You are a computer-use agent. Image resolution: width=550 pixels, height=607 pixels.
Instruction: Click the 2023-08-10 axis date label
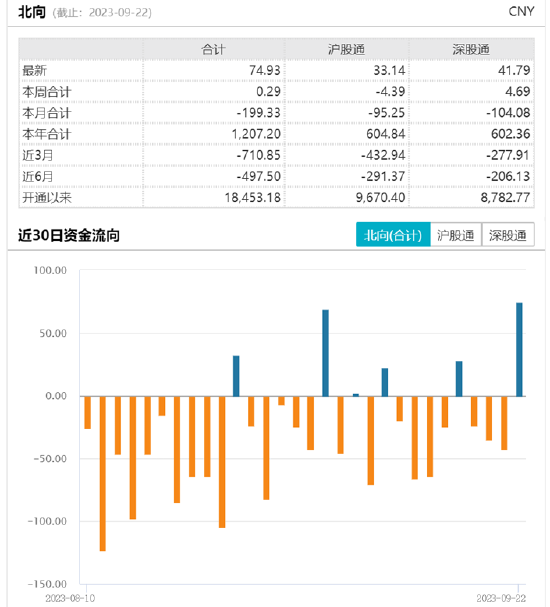70,598
